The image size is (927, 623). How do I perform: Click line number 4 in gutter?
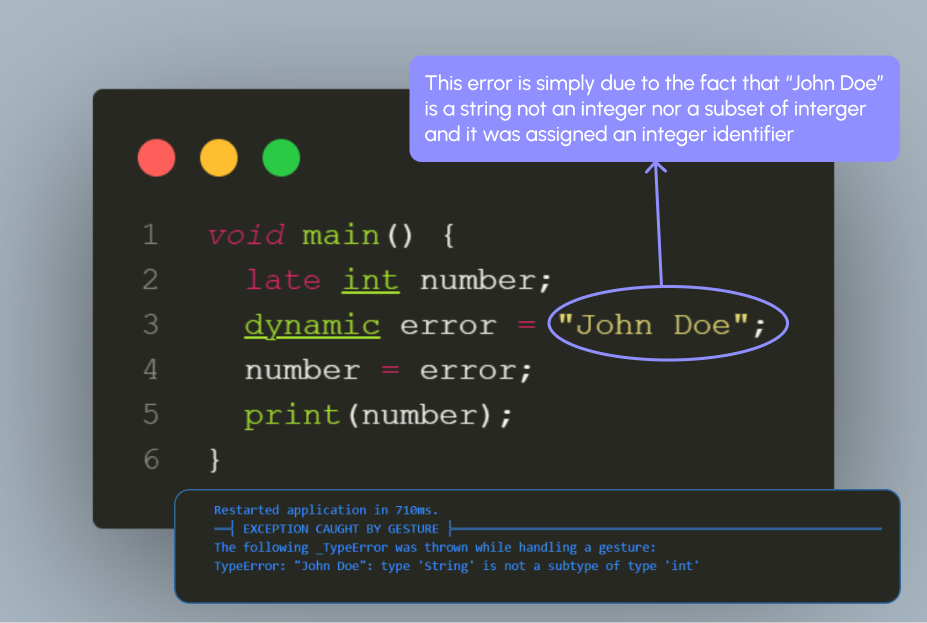tap(150, 369)
